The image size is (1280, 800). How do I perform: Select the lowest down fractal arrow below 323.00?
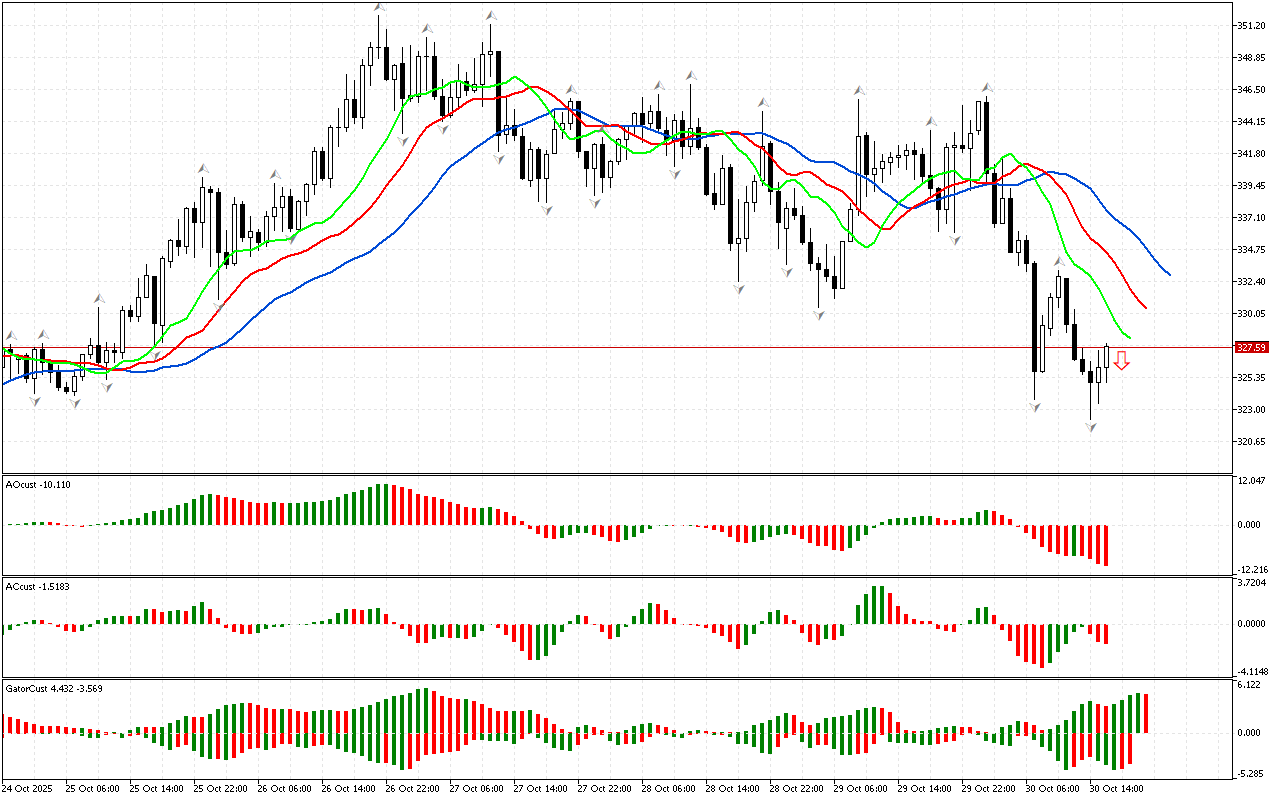click(1091, 427)
